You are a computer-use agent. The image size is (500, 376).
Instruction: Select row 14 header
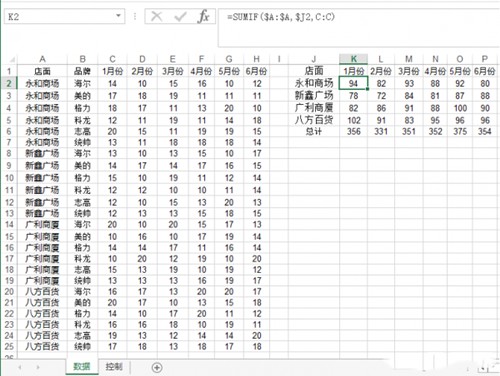(x=9, y=224)
